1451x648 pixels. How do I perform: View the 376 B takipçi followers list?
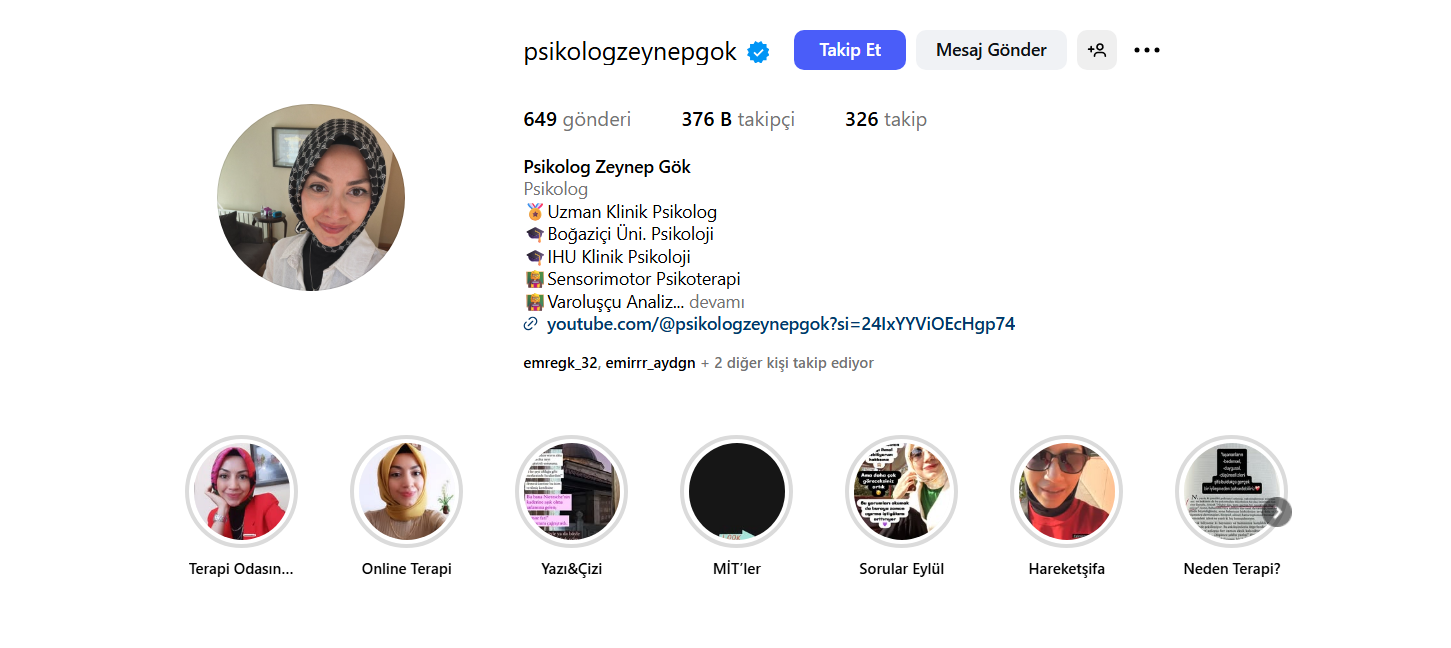(738, 120)
